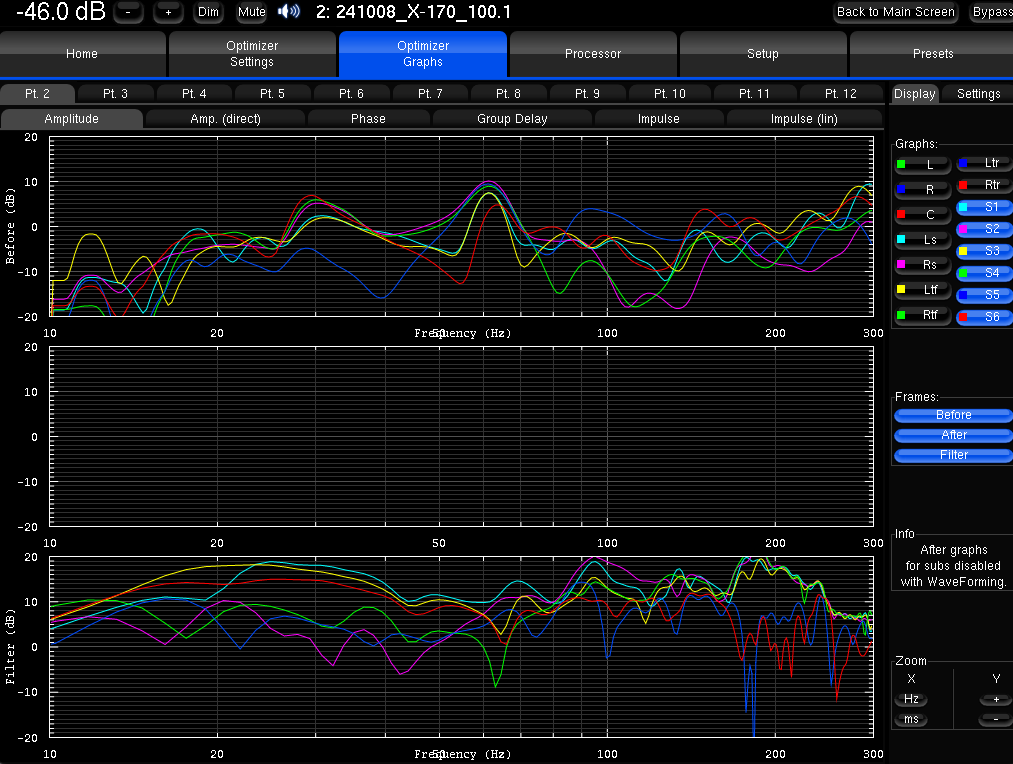Select measurement point Pt. 7
The height and width of the screenshot is (764, 1013).
[430, 93]
